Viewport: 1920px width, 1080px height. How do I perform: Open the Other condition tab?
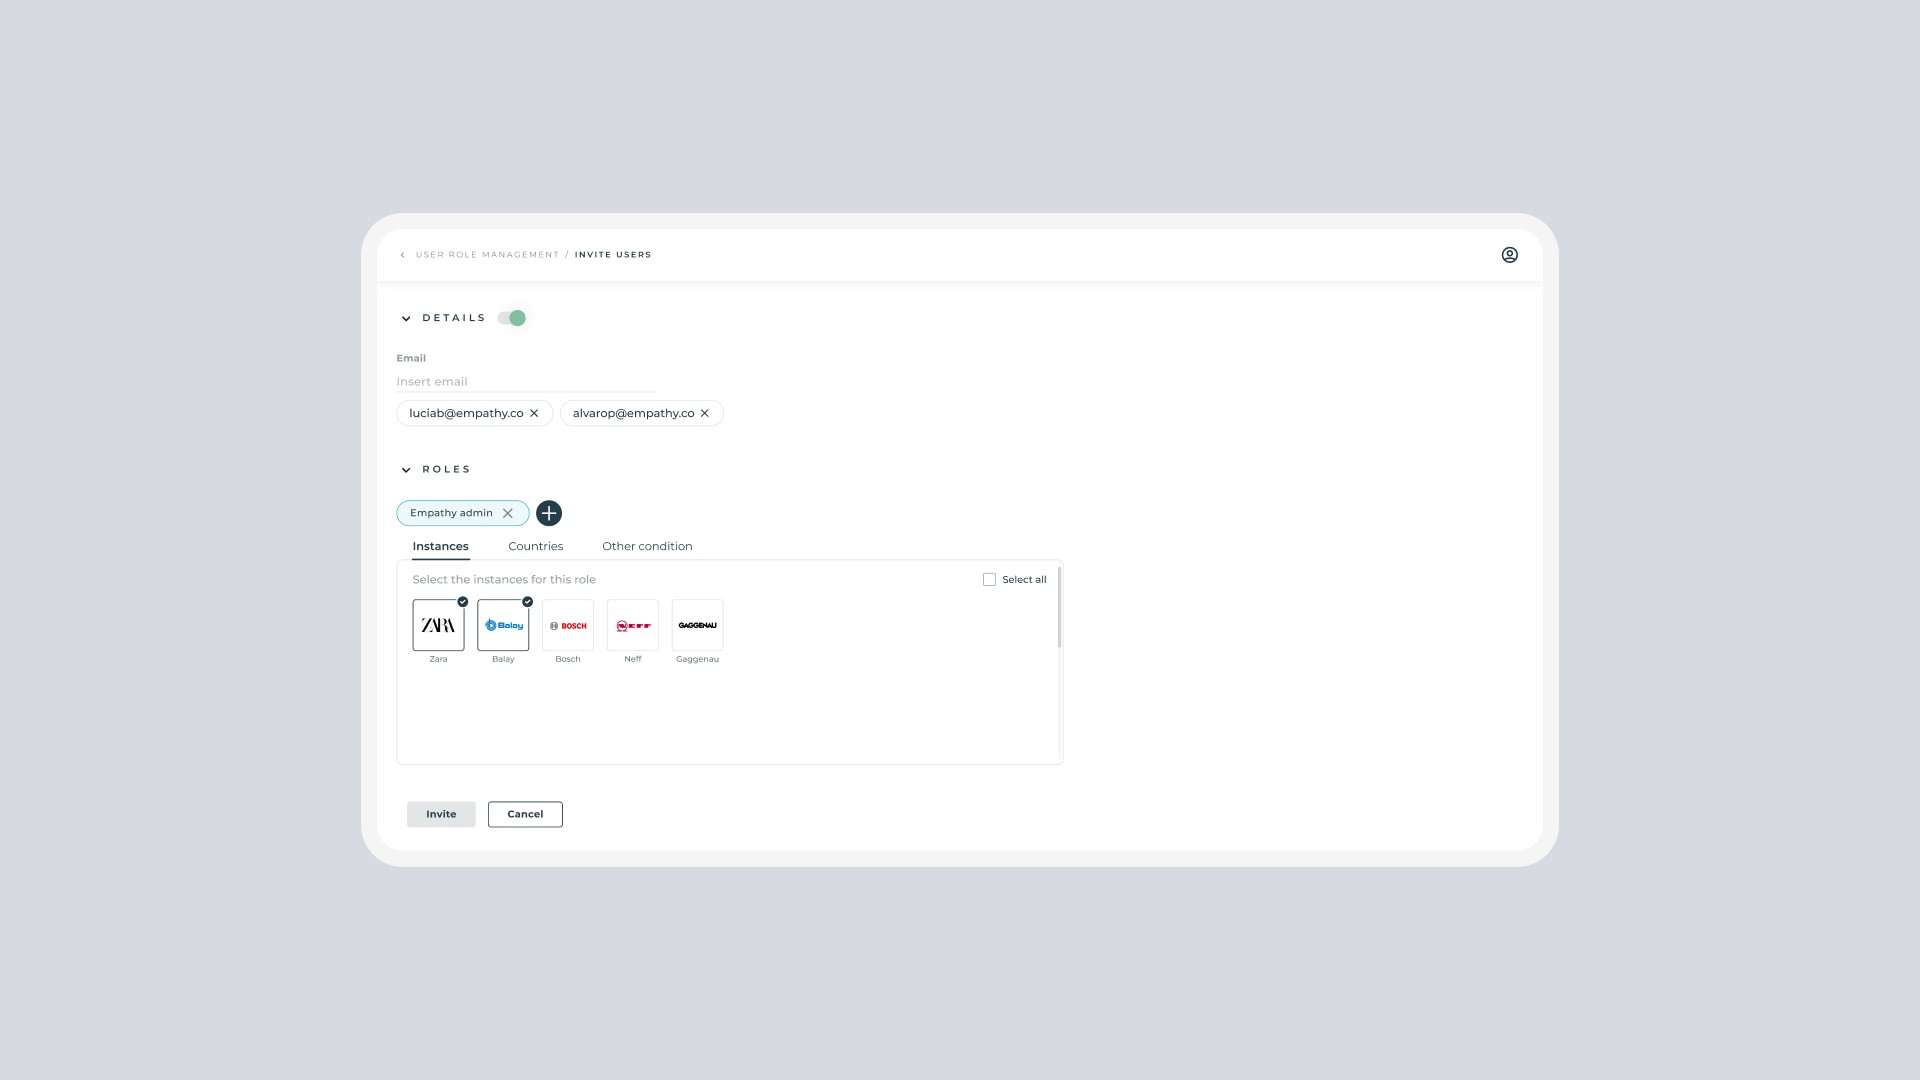click(x=647, y=546)
